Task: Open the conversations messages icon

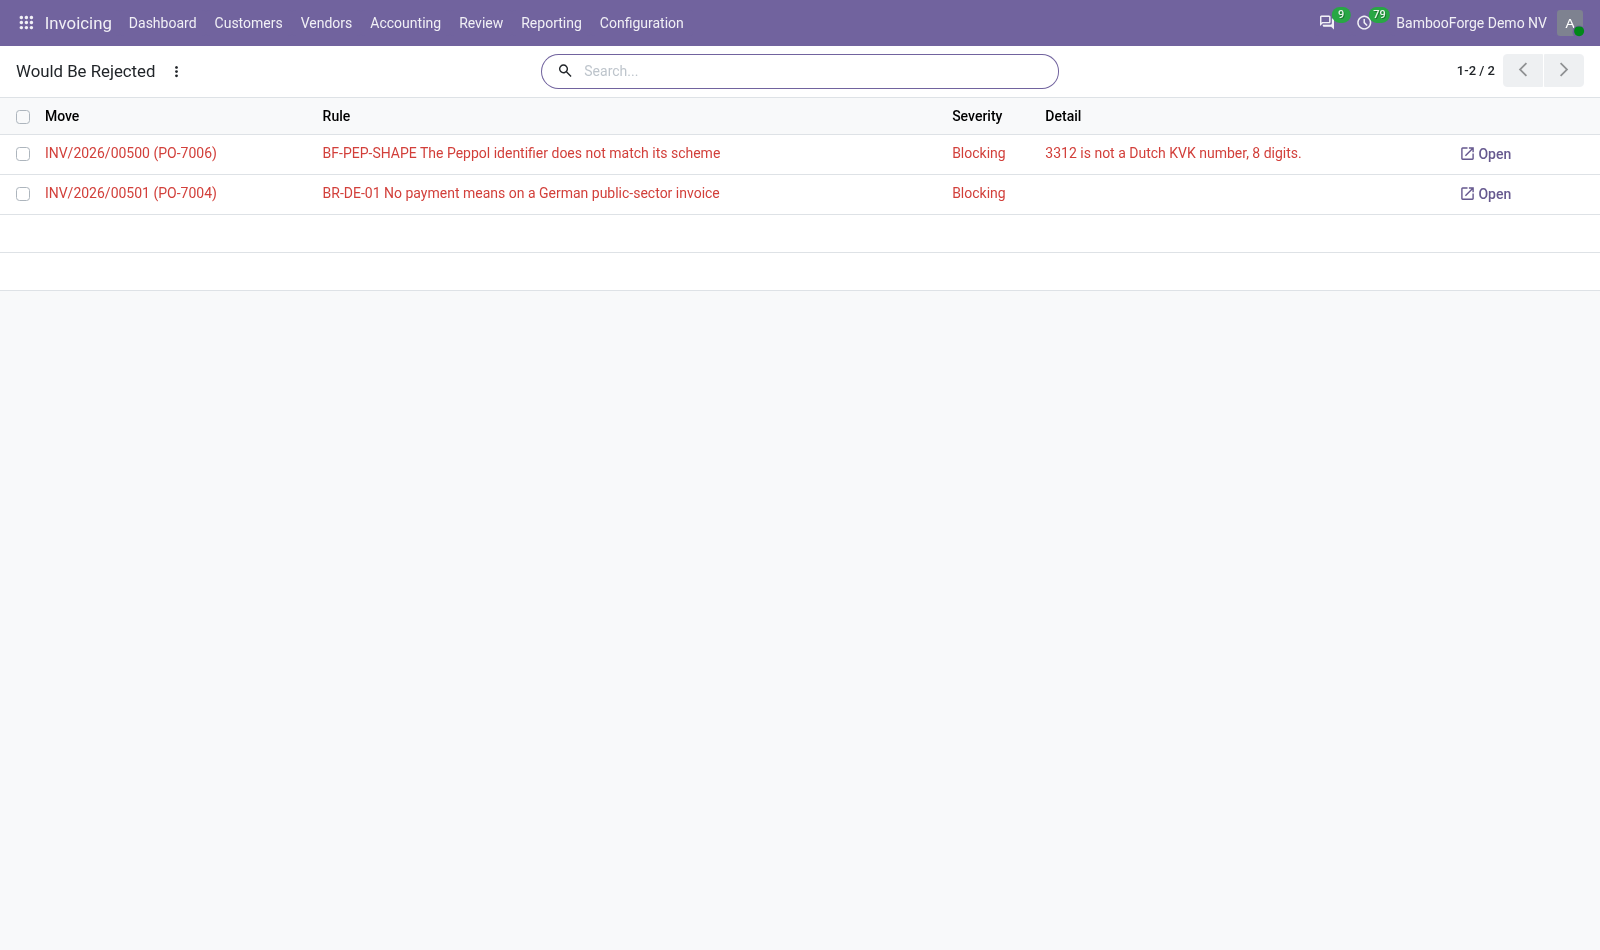Action: tap(1327, 22)
